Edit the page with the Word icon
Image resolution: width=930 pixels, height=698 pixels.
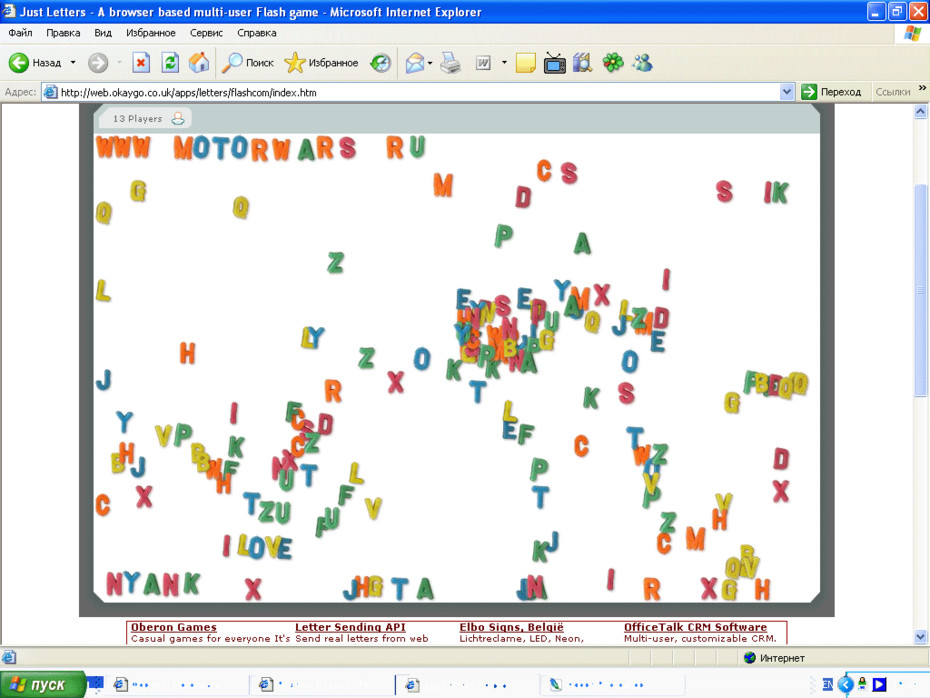[483, 62]
